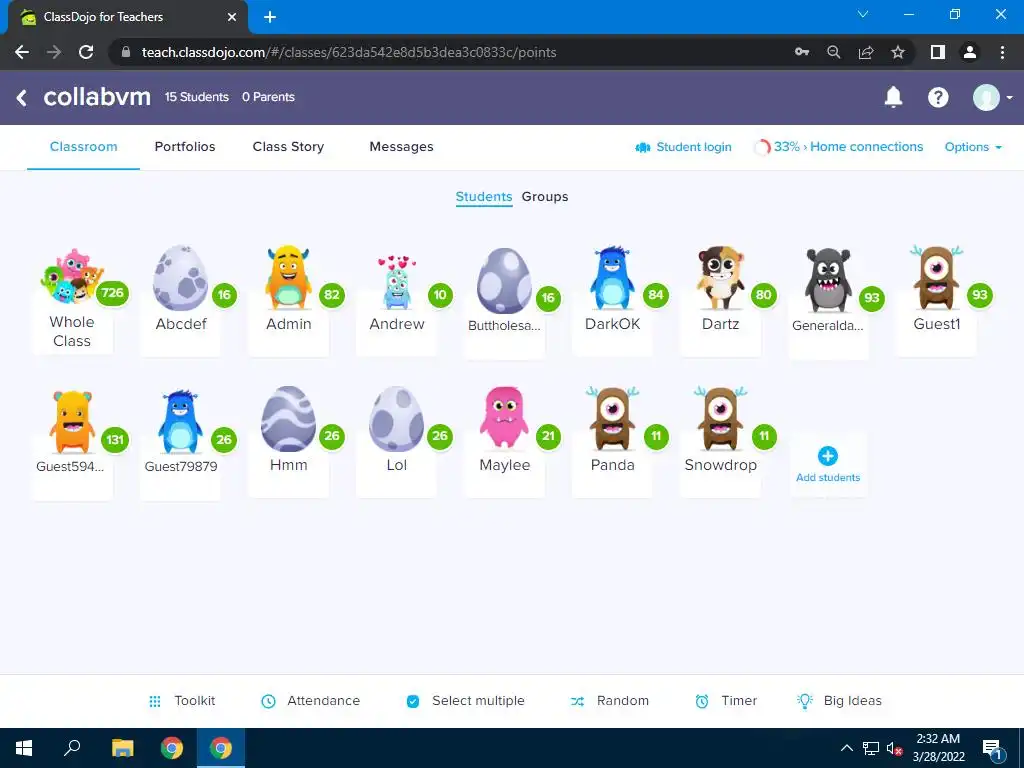Open the Class Story tab
Viewport: 1024px width, 768px height.
(x=288, y=147)
